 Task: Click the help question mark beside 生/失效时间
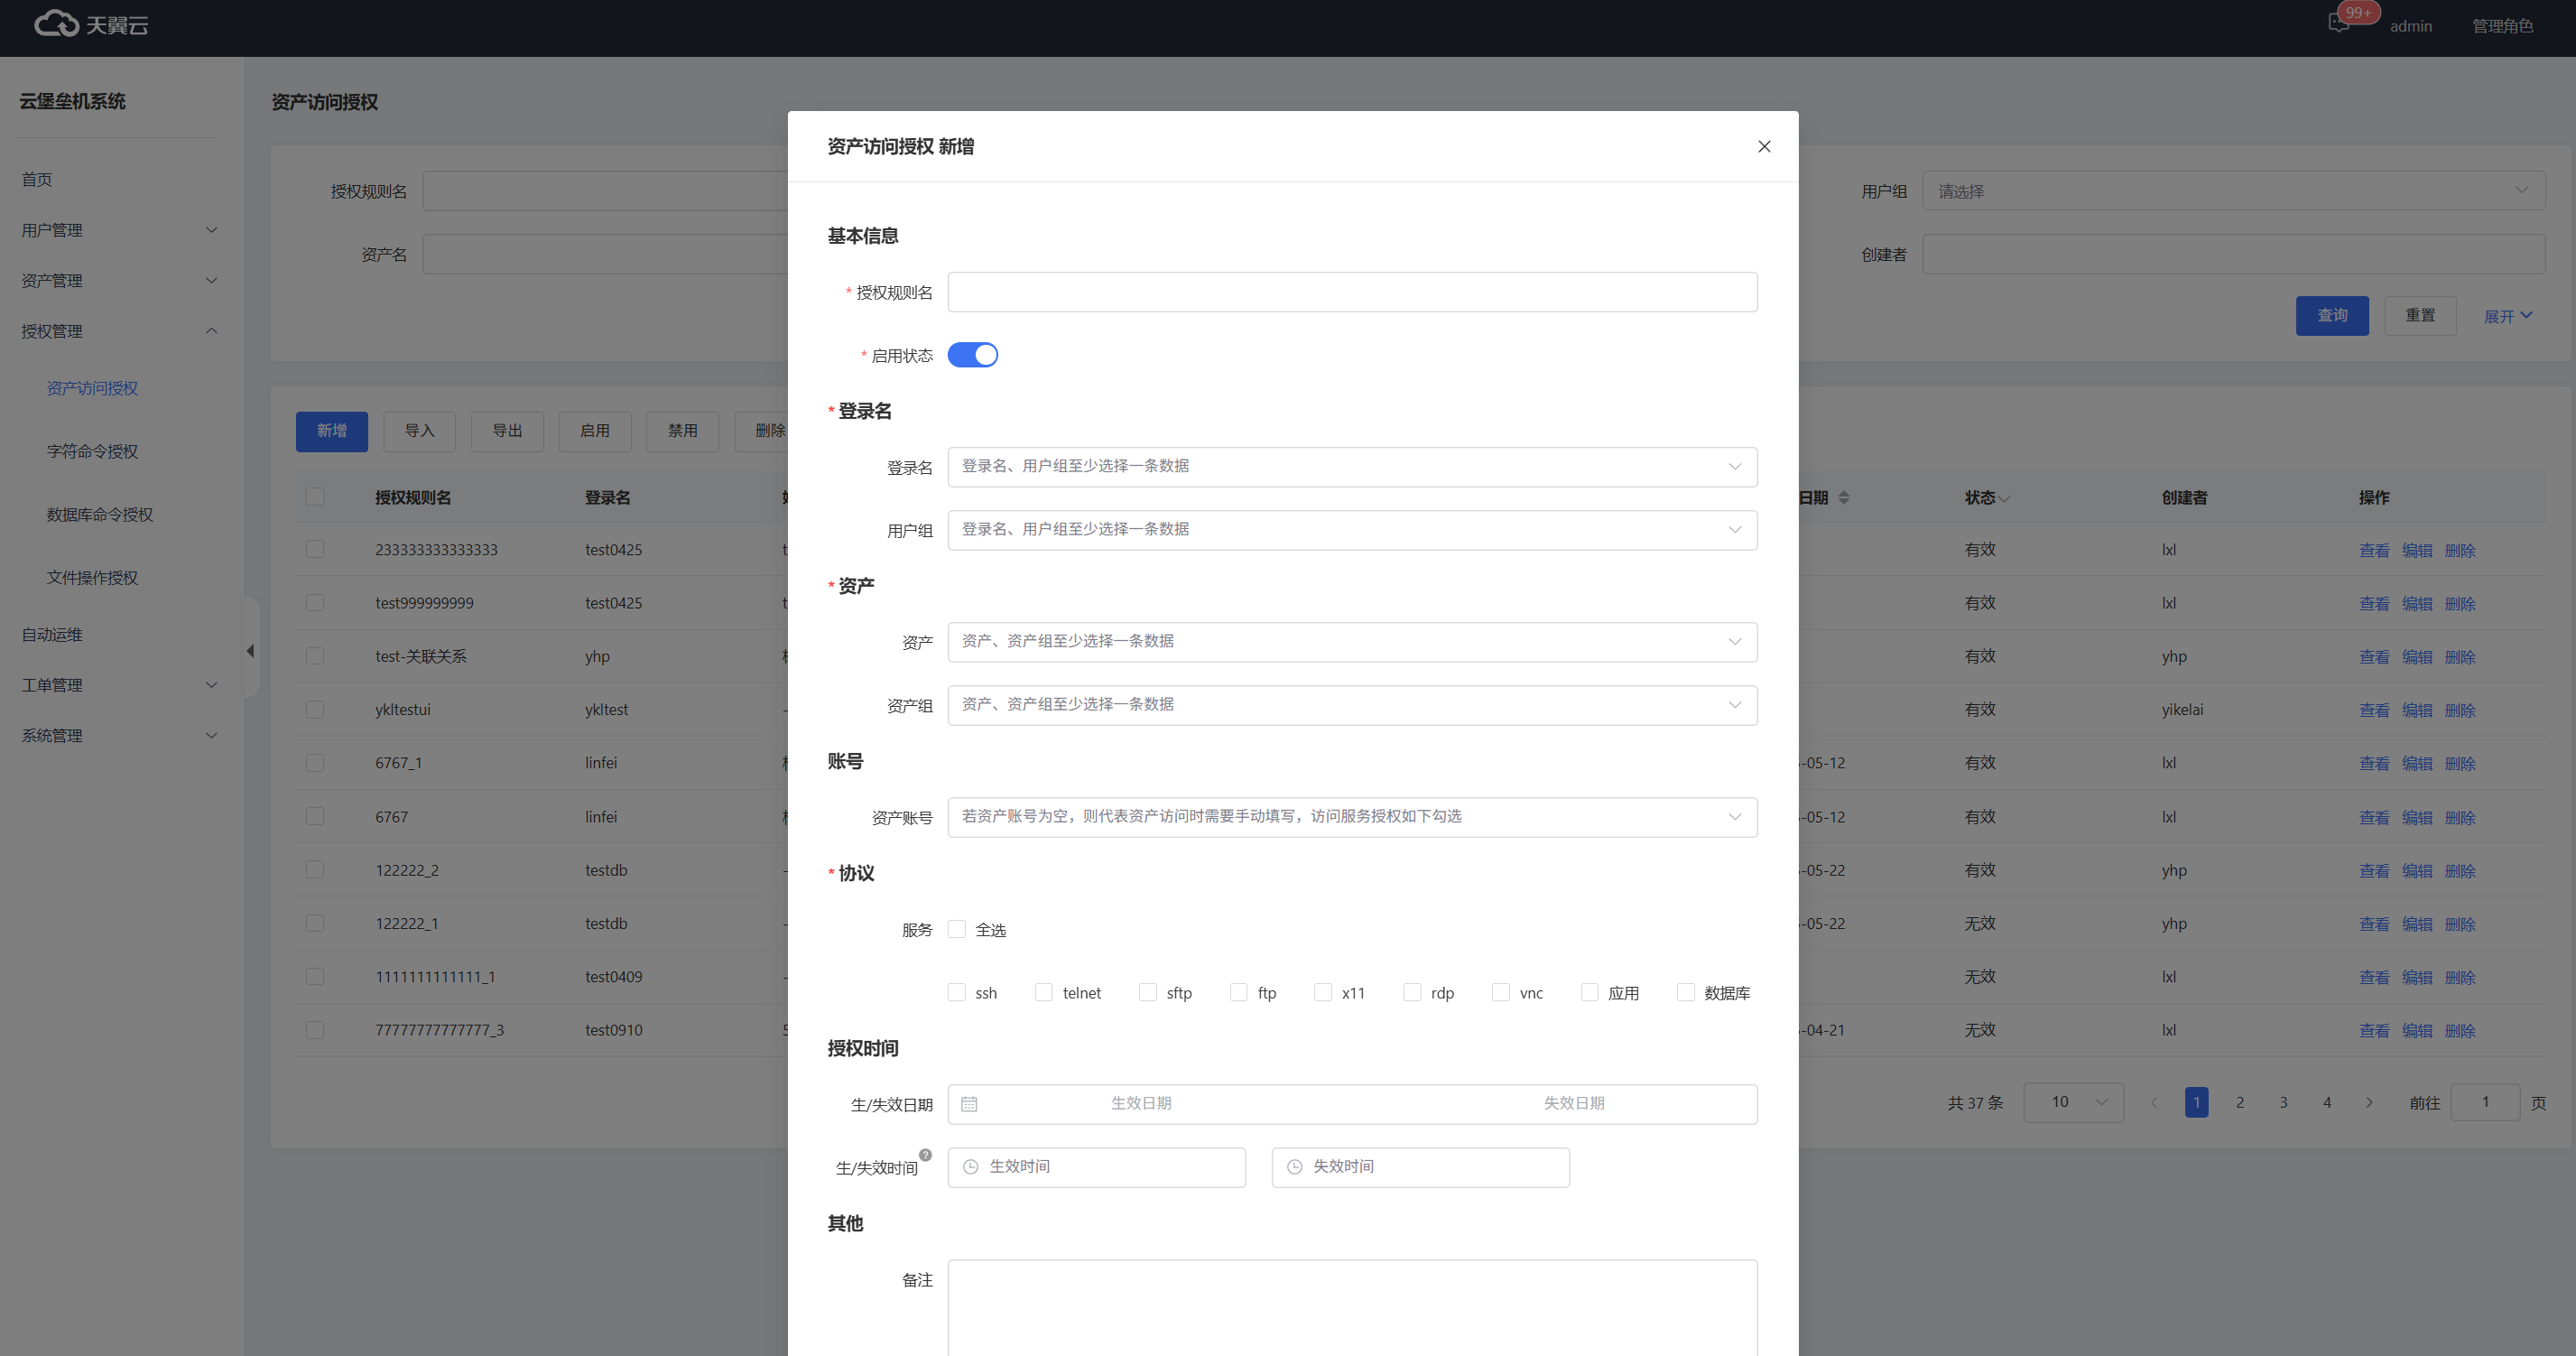coord(925,1154)
